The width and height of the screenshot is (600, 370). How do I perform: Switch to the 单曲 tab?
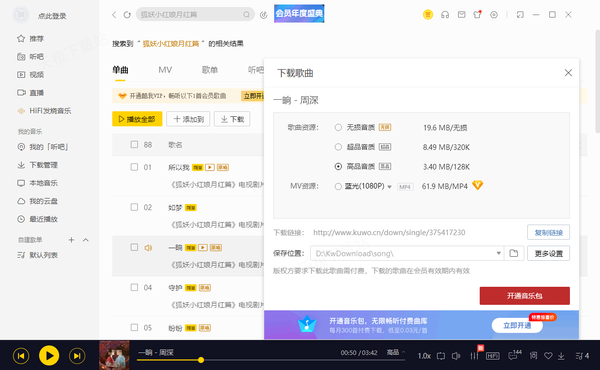[x=120, y=70]
